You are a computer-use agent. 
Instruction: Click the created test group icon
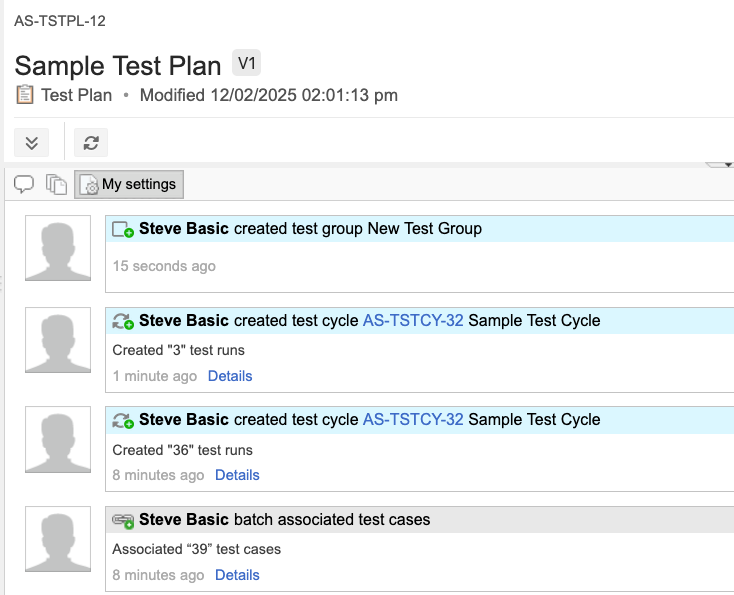(x=123, y=229)
